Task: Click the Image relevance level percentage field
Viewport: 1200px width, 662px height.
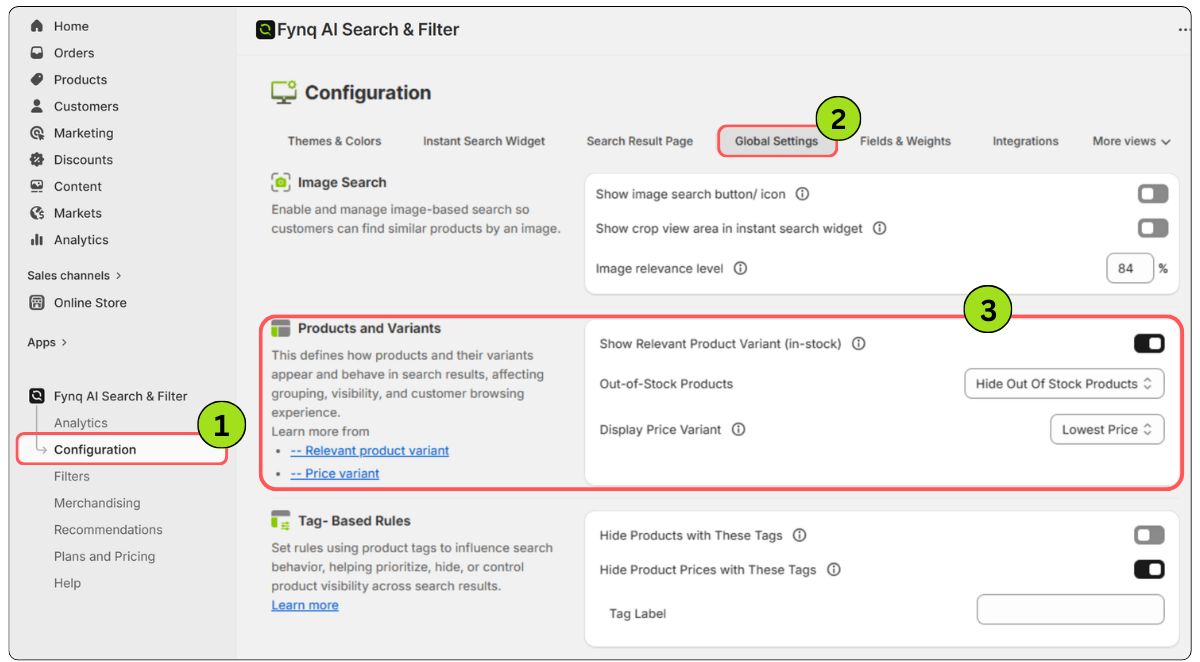Action: [x=1130, y=268]
